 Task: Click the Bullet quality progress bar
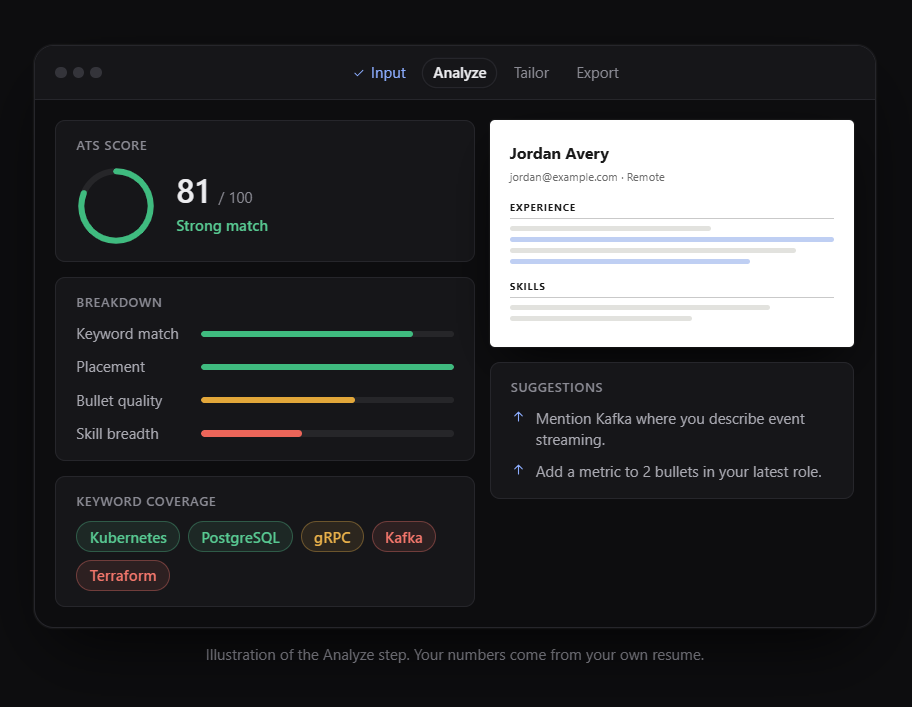pyautogui.click(x=327, y=400)
